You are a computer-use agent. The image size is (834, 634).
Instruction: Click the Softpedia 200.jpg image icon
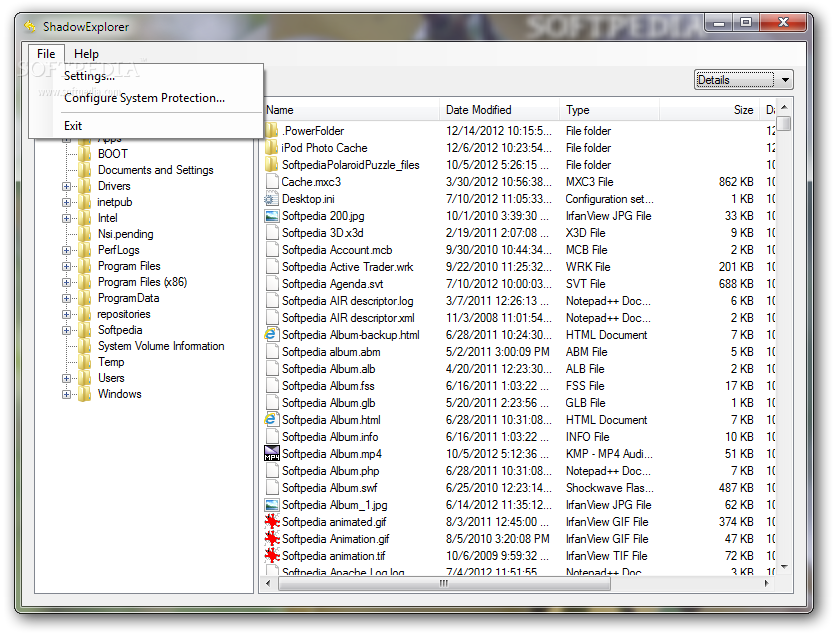coord(272,216)
